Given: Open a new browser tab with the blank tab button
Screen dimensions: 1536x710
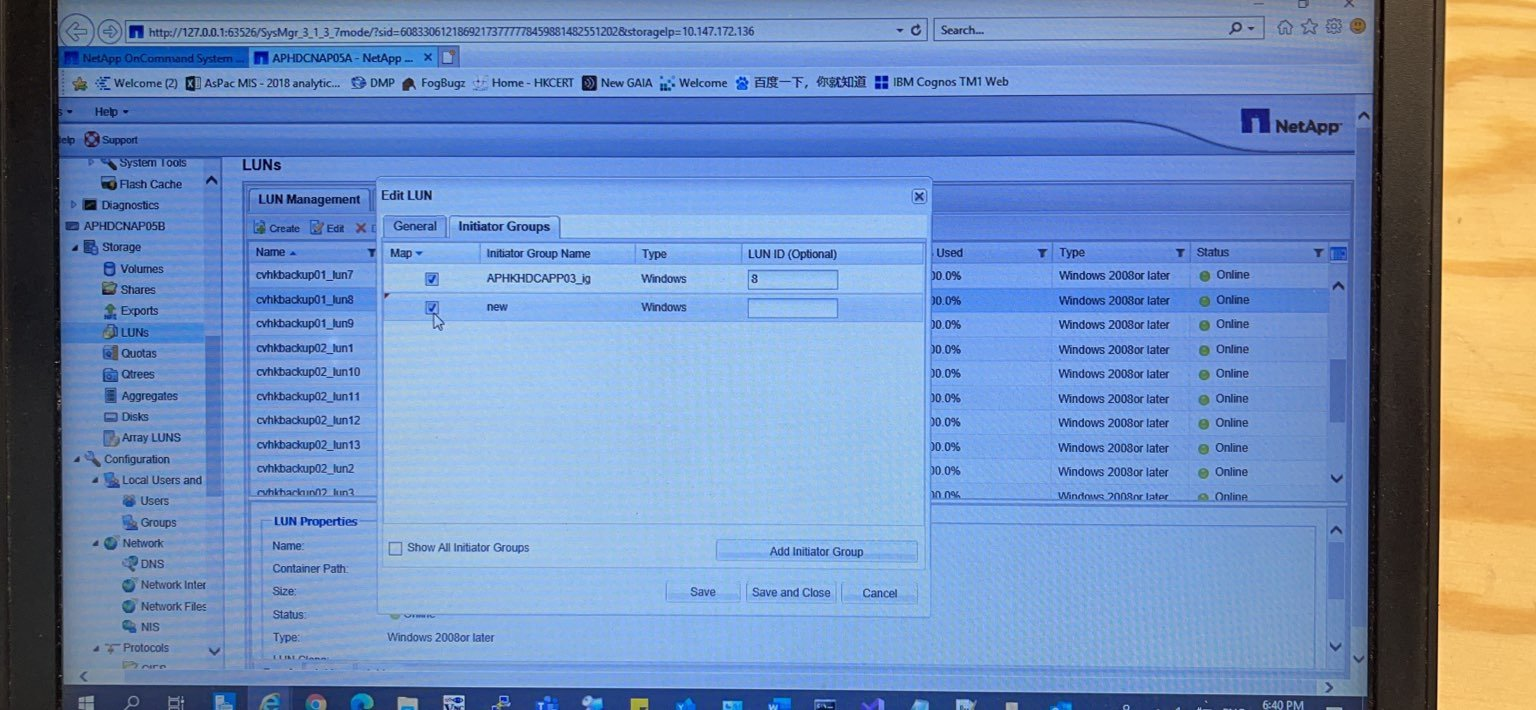Looking at the screenshot, I should click(x=449, y=57).
